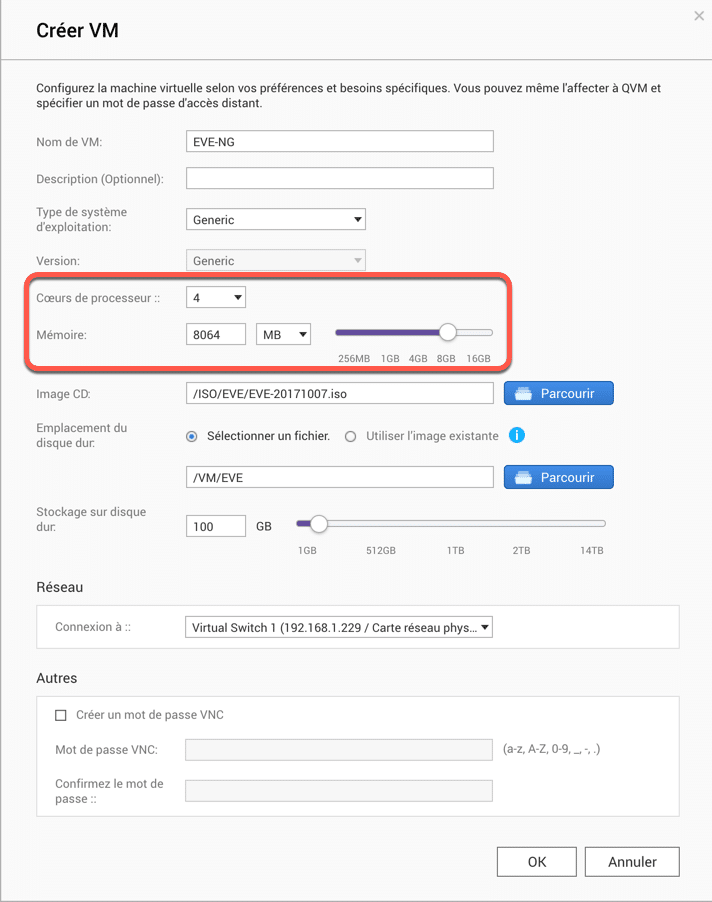Click the disk size field showing 100
Image resolution: width=712 pixels, height=902 pixels.
[216, 526]
